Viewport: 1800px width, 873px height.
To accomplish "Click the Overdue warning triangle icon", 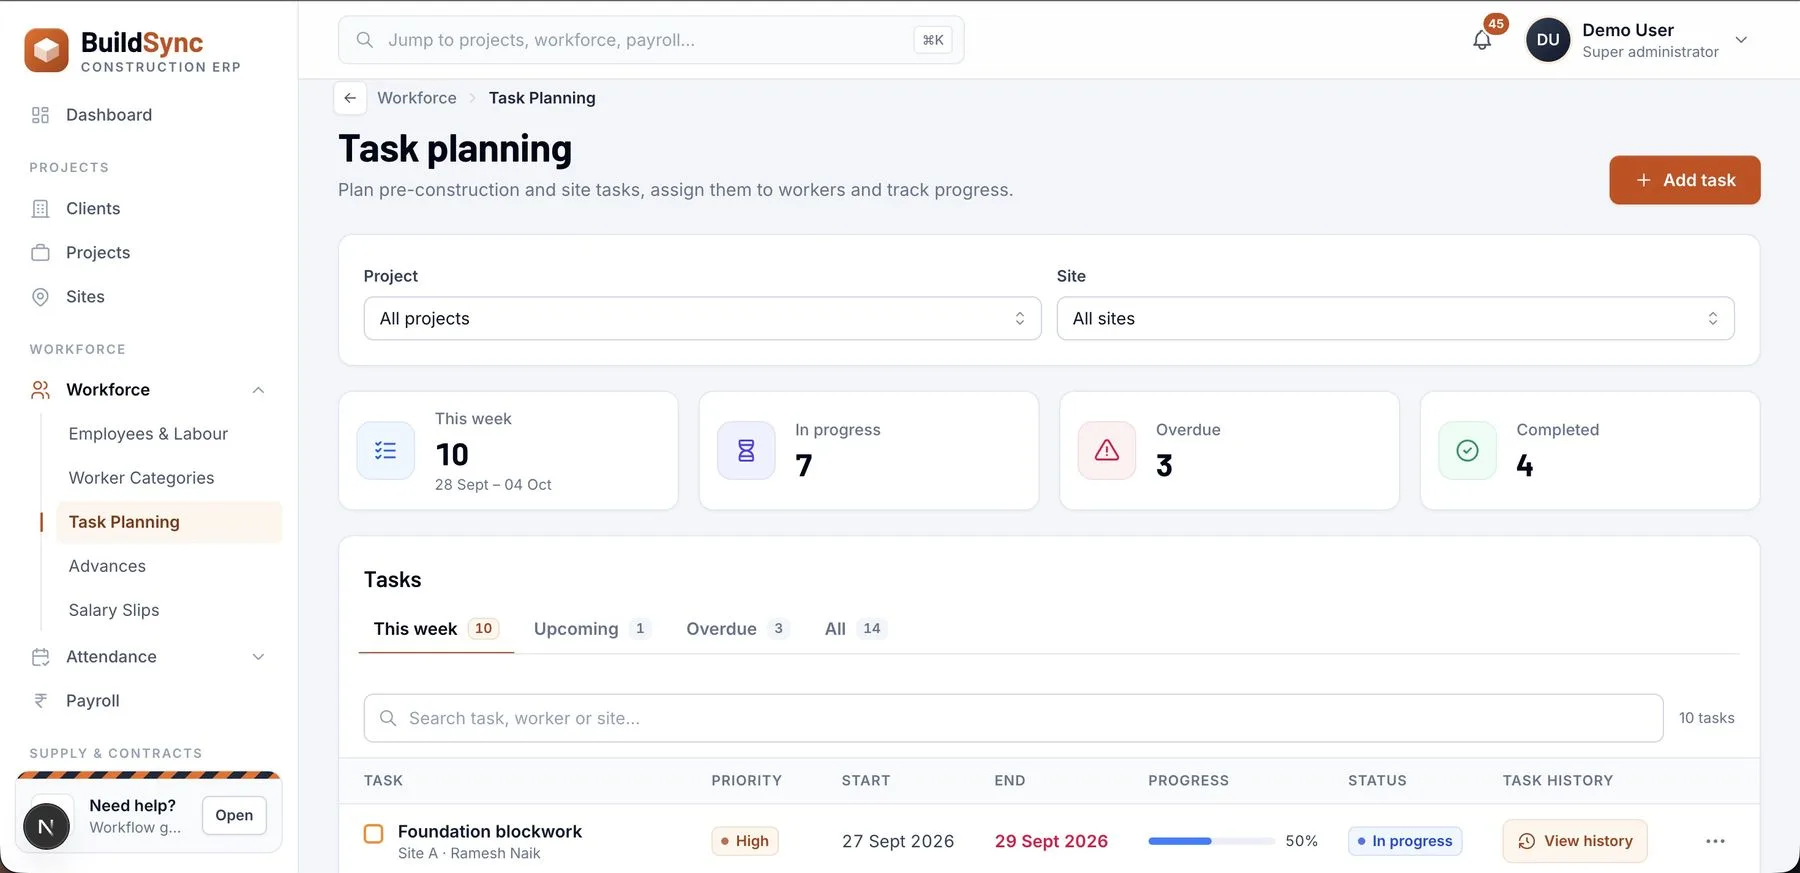I will pos(1107,451).
